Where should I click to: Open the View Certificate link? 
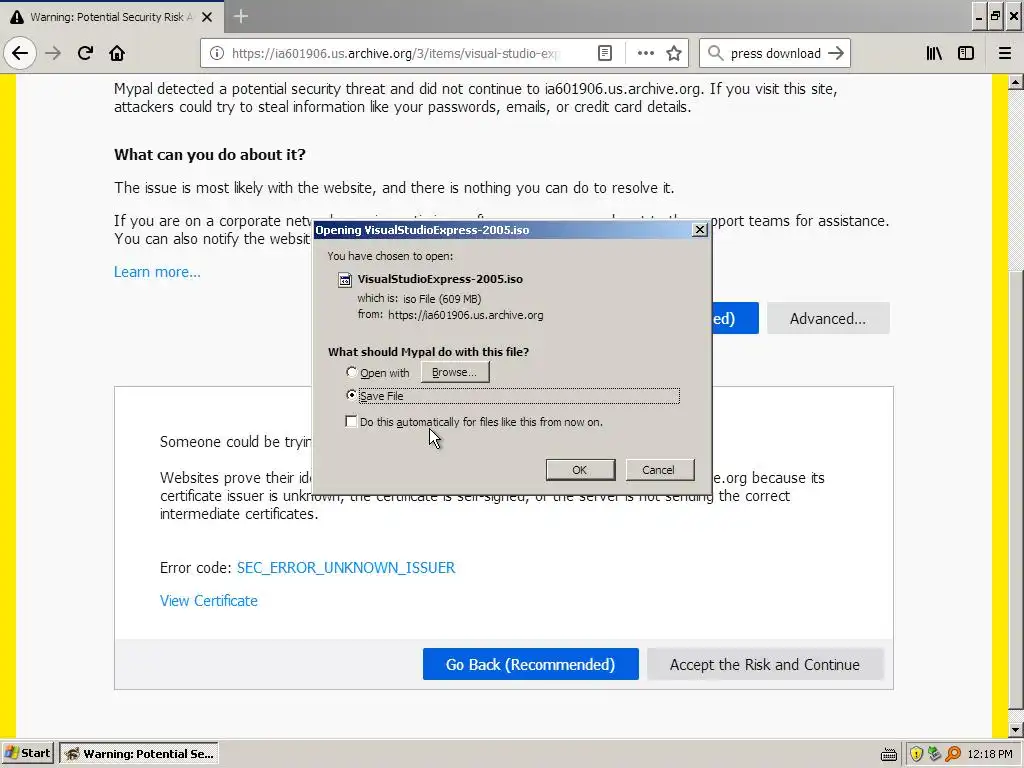pyautogui.click(x=208, y=601)
